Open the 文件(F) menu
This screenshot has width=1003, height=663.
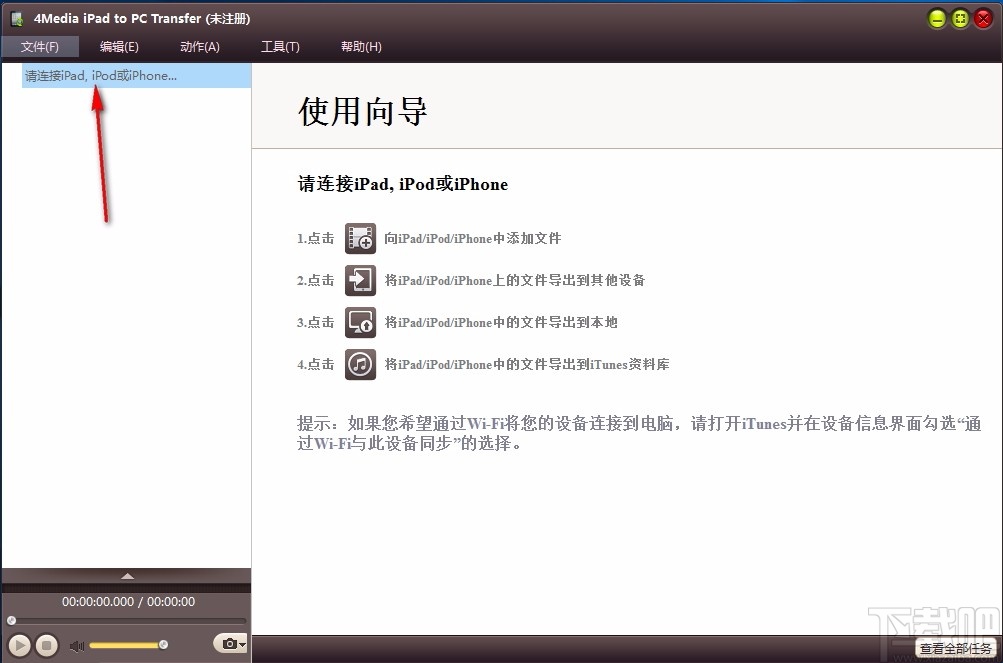pos(41,46)
